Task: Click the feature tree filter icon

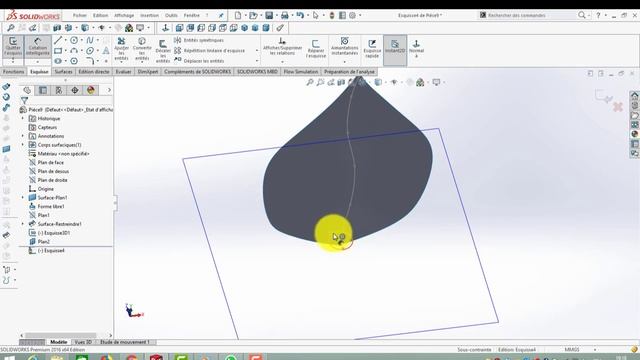Action: coord(24,100)
